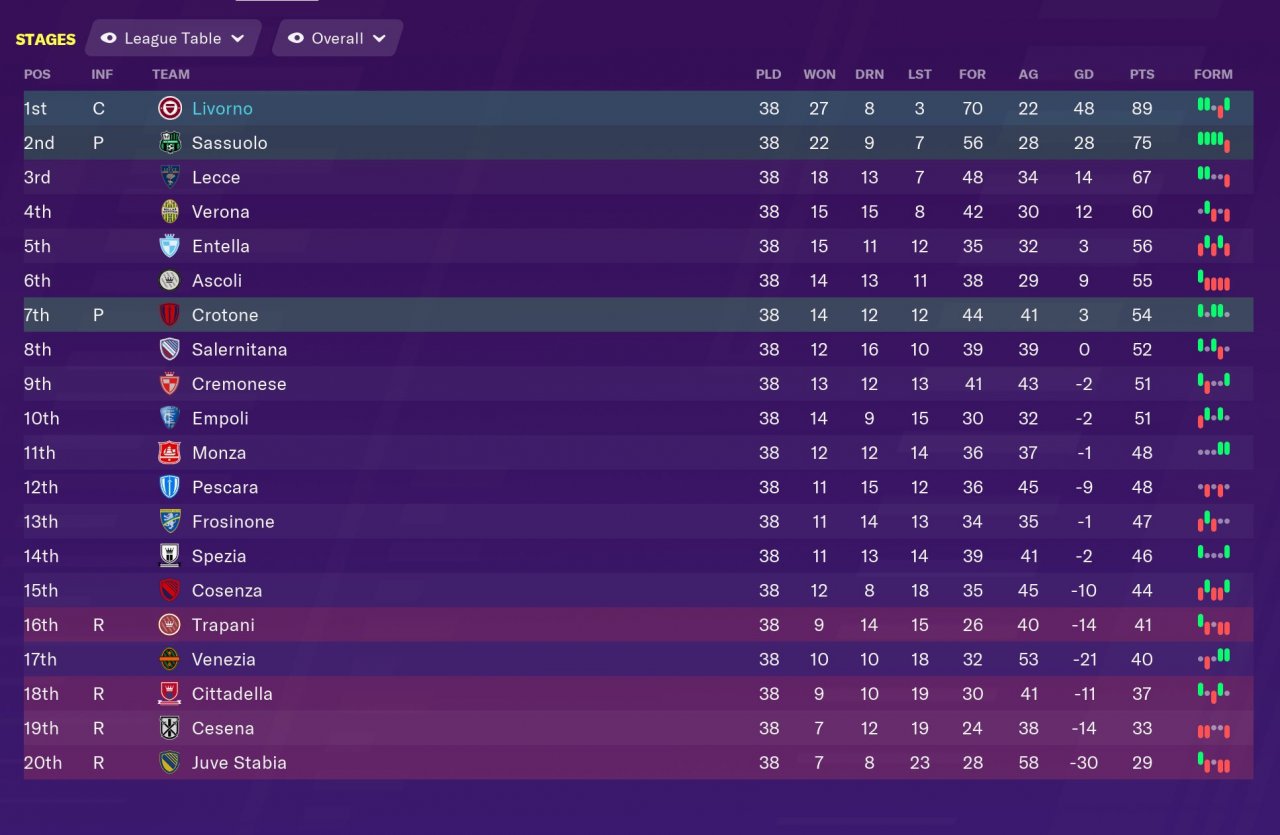Toggle the eye icon beside League Table
1280x835 pixels.
pyautogui.click(x=108, y=38)
